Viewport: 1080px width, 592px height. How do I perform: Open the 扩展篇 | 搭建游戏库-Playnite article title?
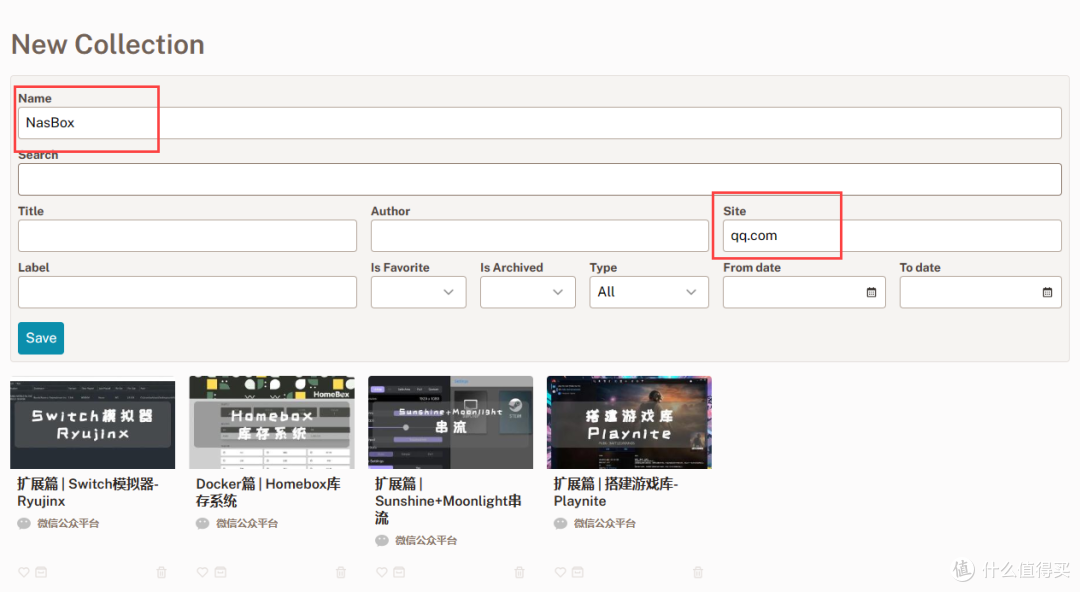pyautogui.click(x=616, y=492)
